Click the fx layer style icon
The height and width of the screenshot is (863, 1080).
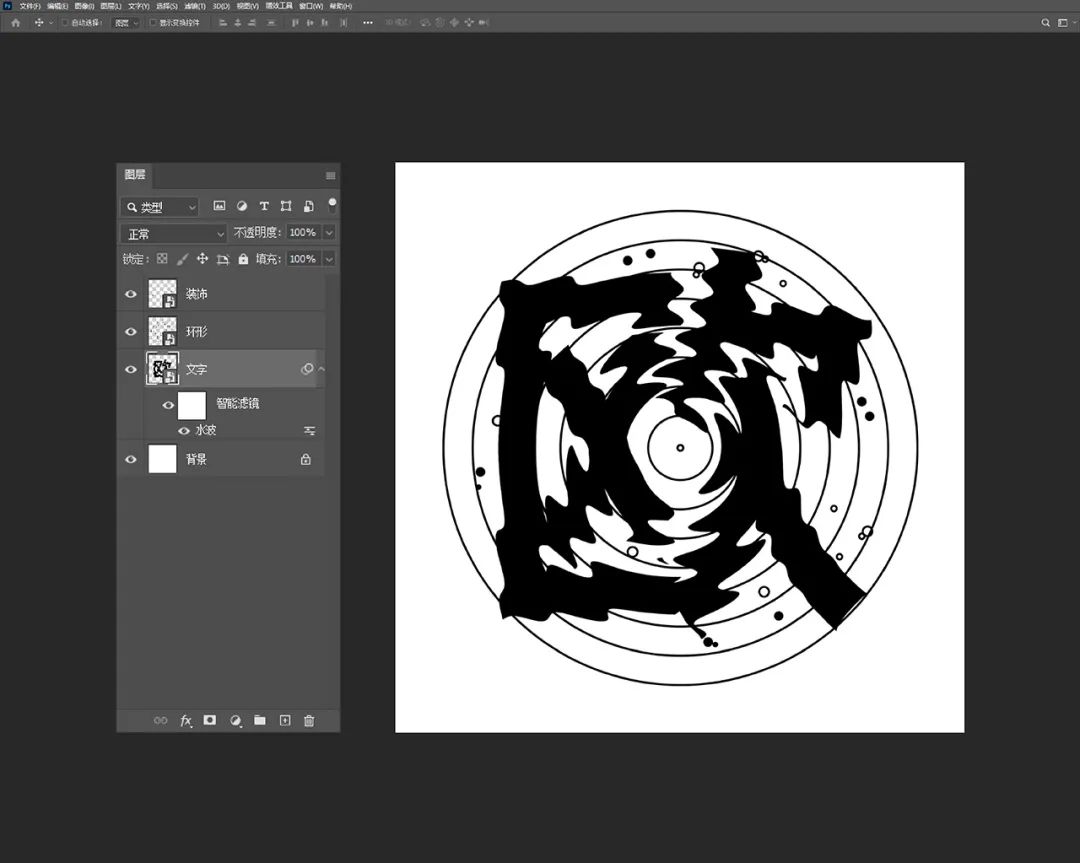[x=185, y=720]
